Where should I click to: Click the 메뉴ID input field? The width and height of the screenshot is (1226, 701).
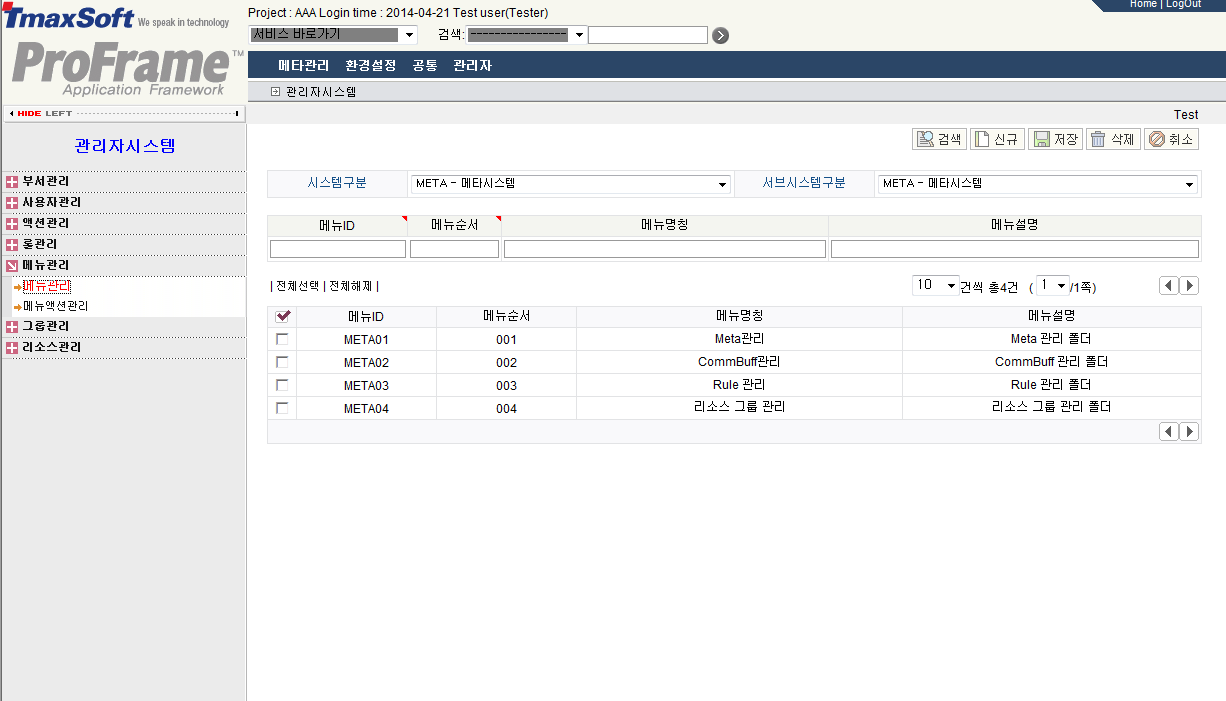pos(338,248)
